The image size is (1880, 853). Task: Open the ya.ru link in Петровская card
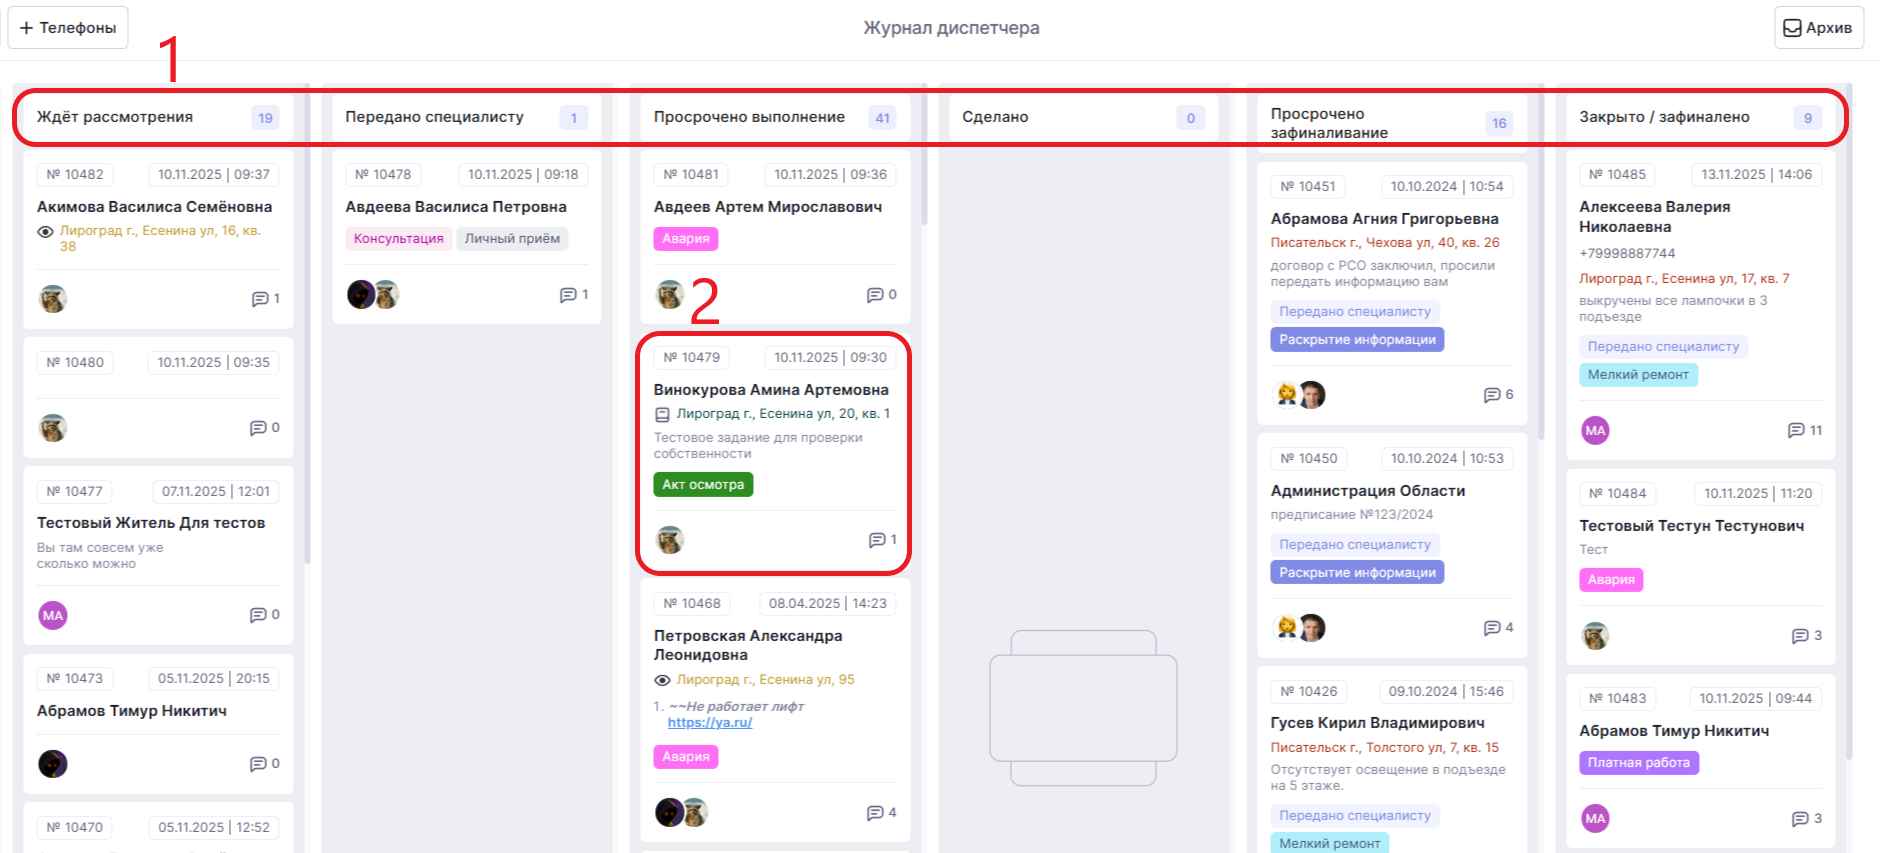[x=709, y=723]
